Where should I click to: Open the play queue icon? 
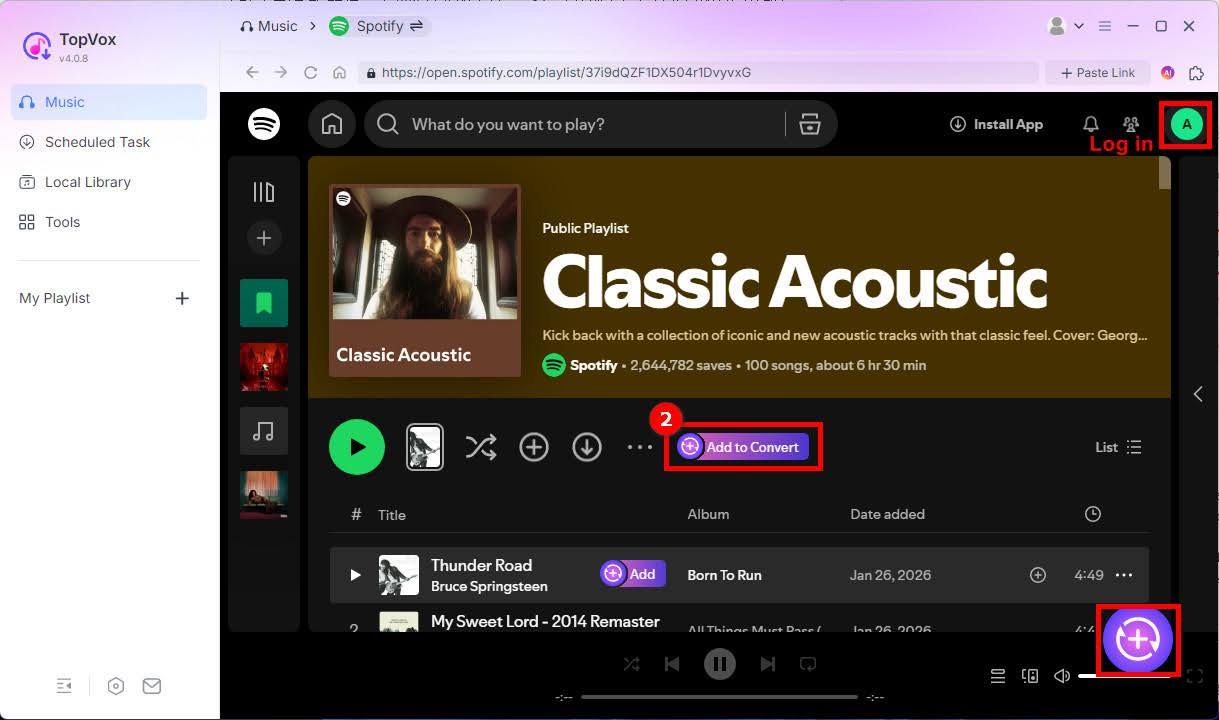pos(997,676)
